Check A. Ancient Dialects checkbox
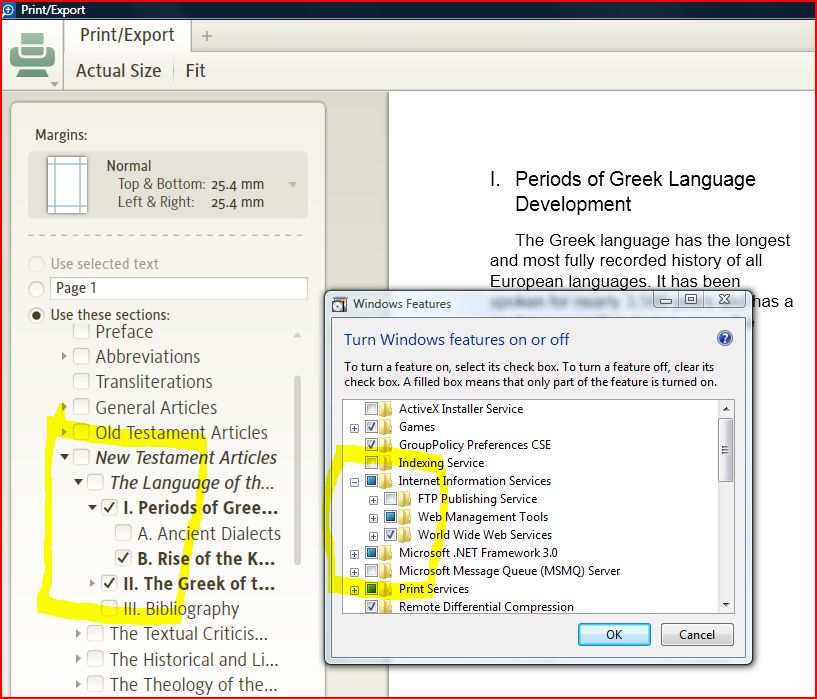817x699 pixels. click(x=123, y=533)
